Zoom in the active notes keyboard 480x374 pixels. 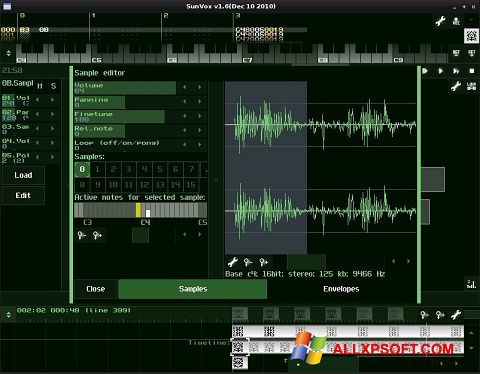[x=97, y=235]
